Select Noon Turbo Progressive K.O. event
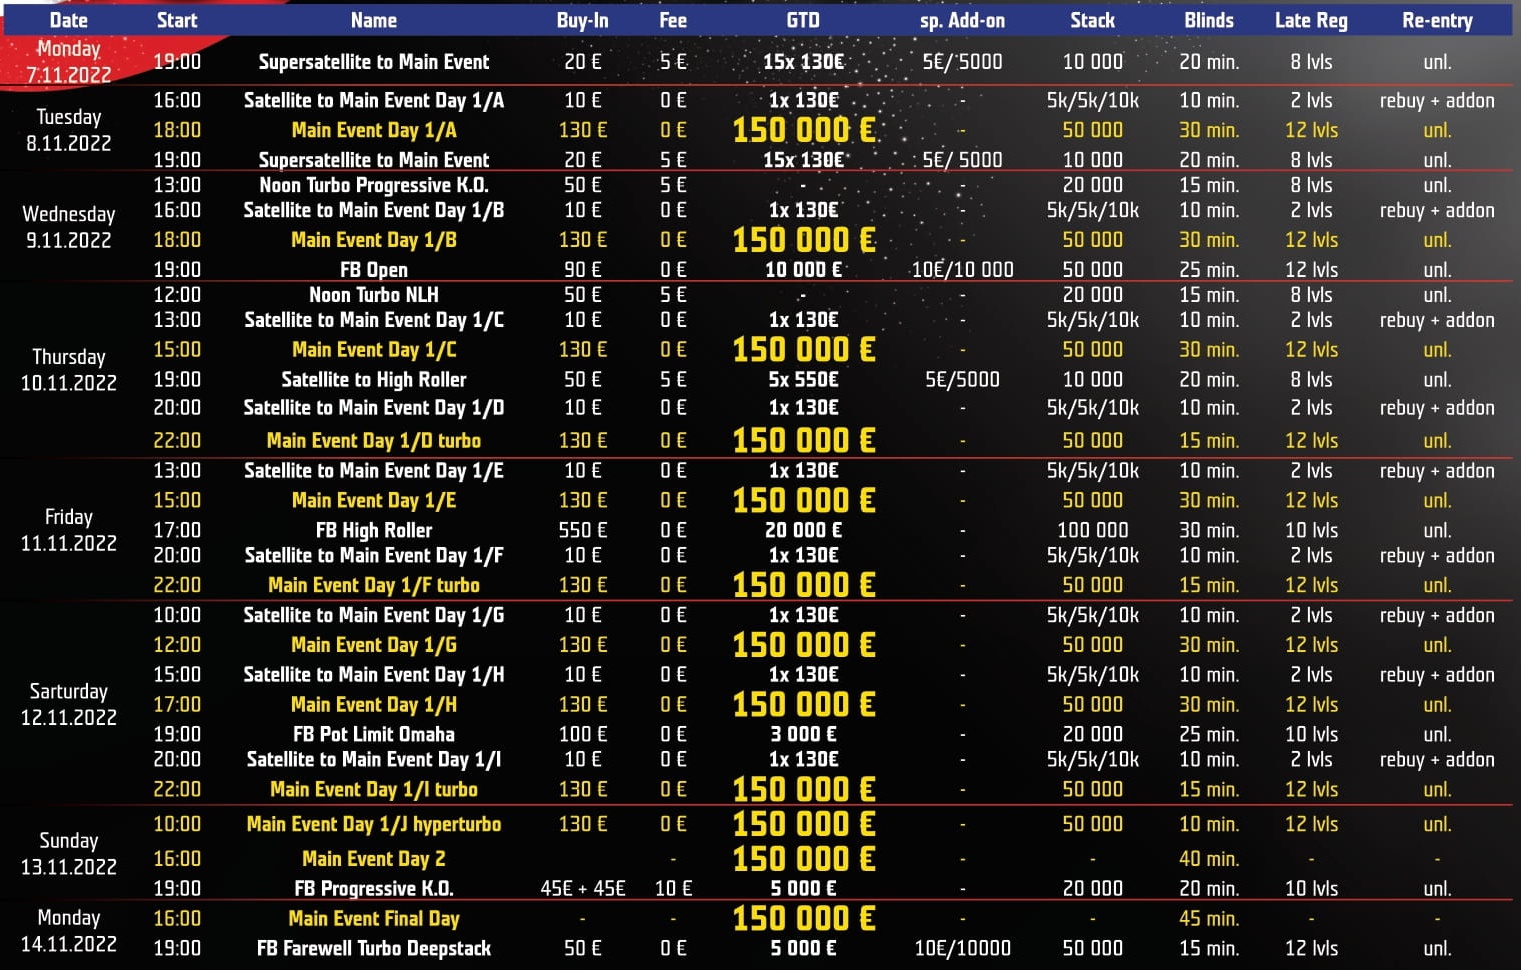1521x970 pixels. (373, 185)
